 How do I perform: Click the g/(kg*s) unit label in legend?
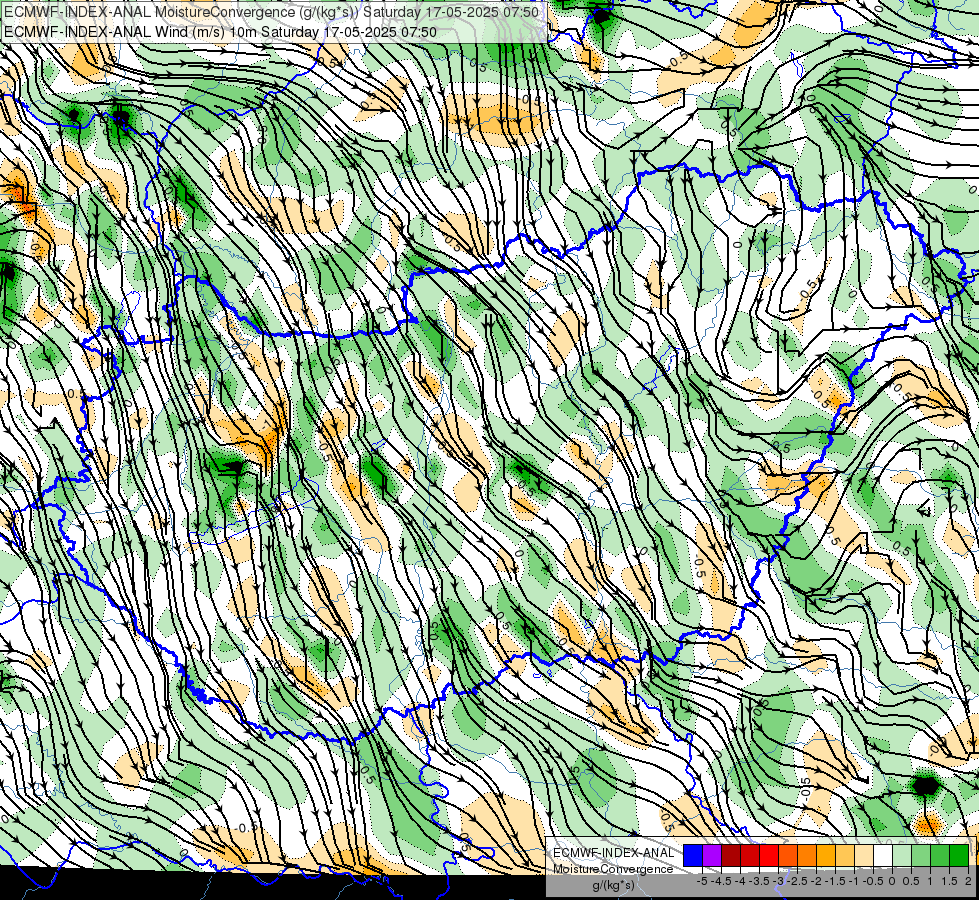[x=614, y=885]
